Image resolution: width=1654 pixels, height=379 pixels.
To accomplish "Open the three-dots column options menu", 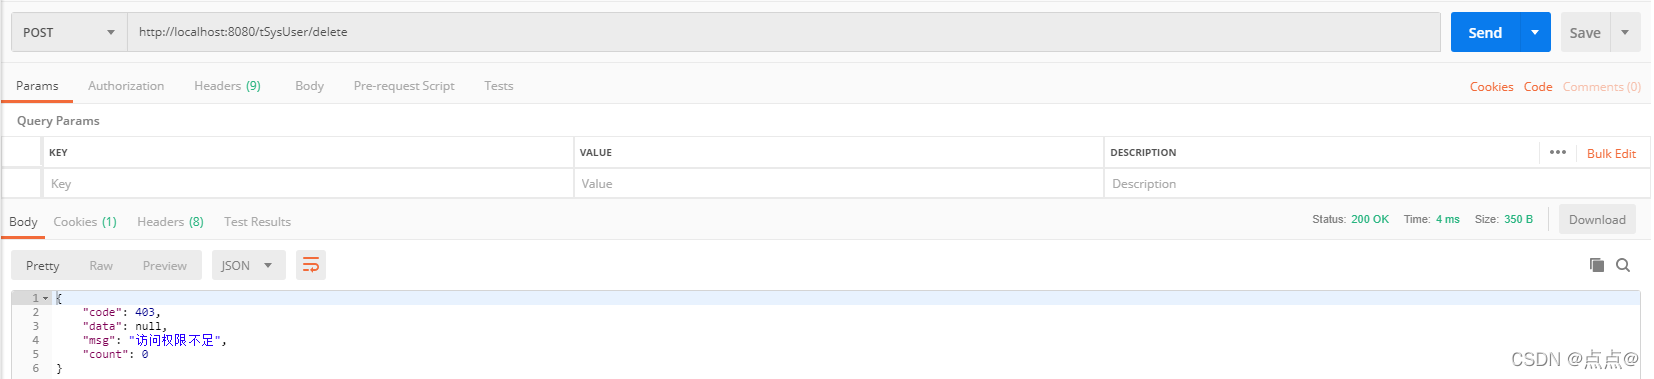I will (1557, 152).
